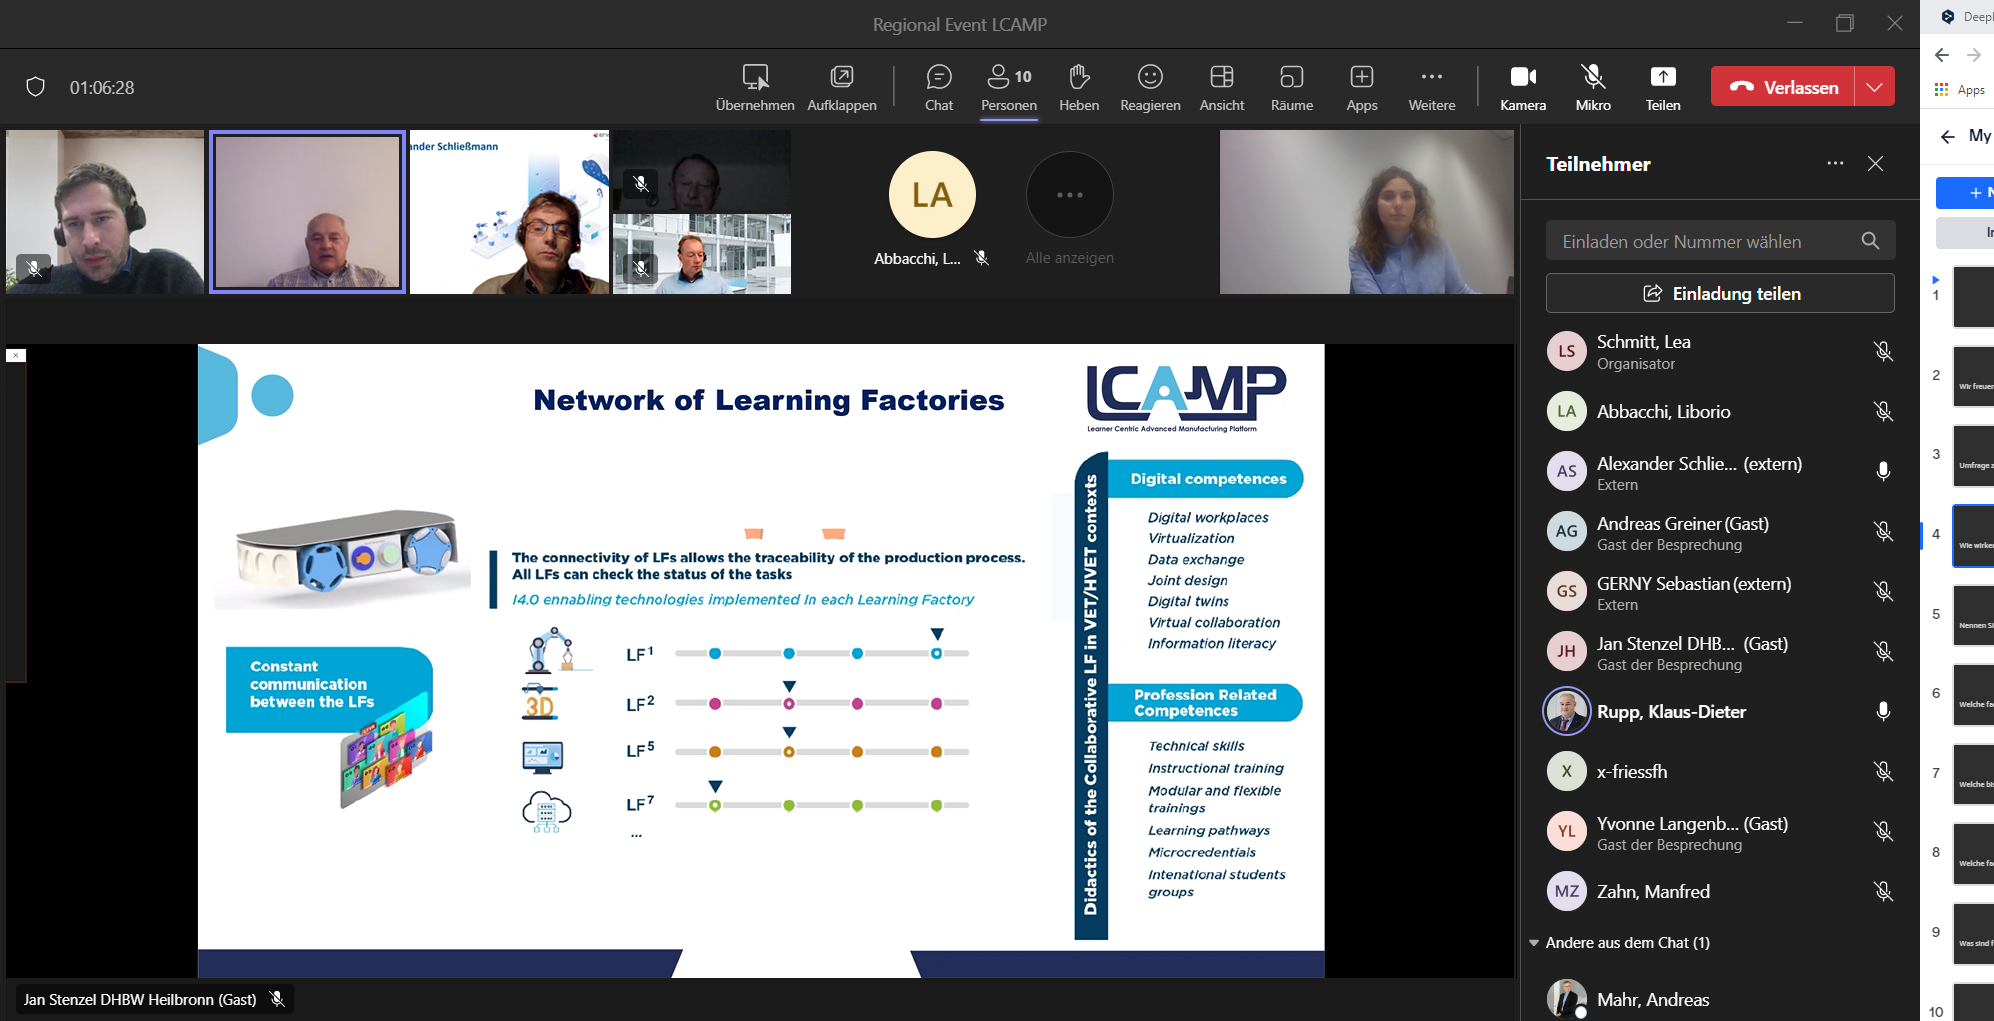1994x1021 pixels.
Task: Collapse Andere aus dem Chat section
Action: tap(1534, 943)
